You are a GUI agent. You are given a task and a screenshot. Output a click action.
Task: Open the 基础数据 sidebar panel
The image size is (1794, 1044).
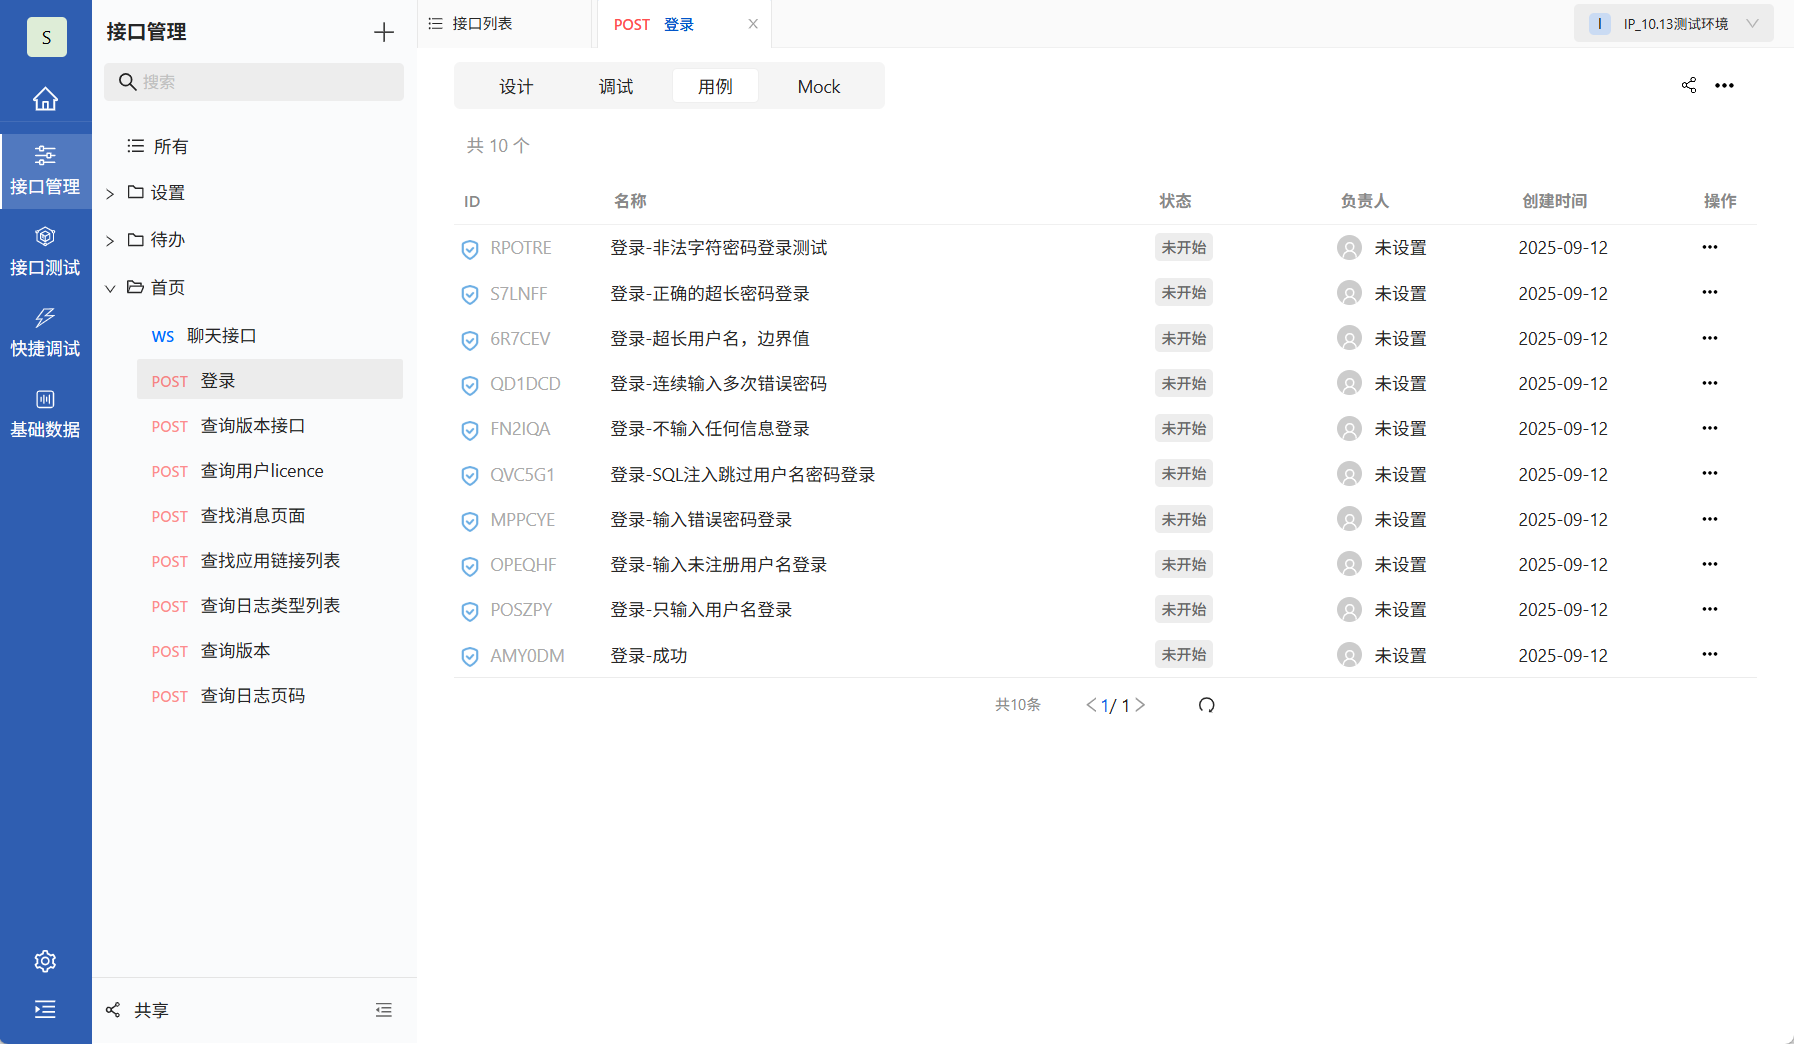click(45, 413)
